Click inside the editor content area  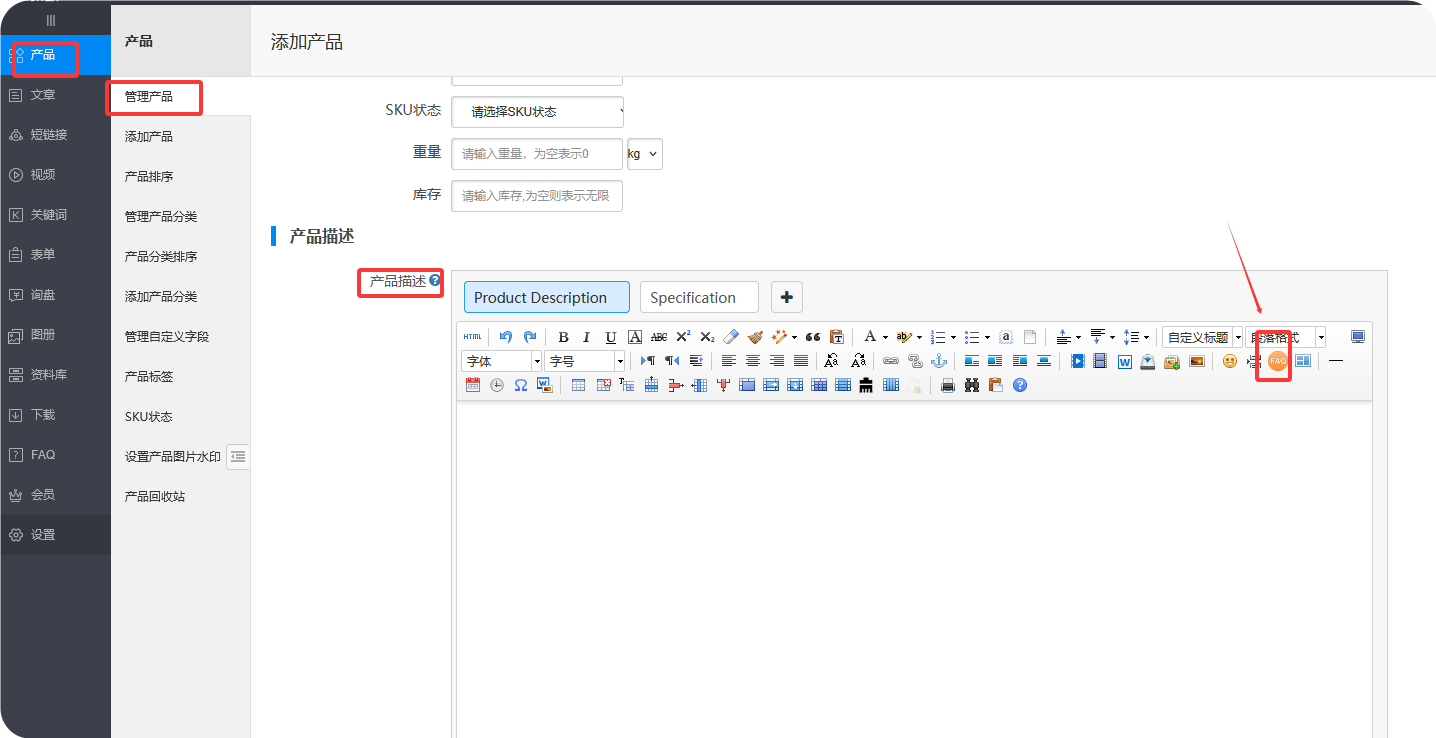(x=914, y=569)
